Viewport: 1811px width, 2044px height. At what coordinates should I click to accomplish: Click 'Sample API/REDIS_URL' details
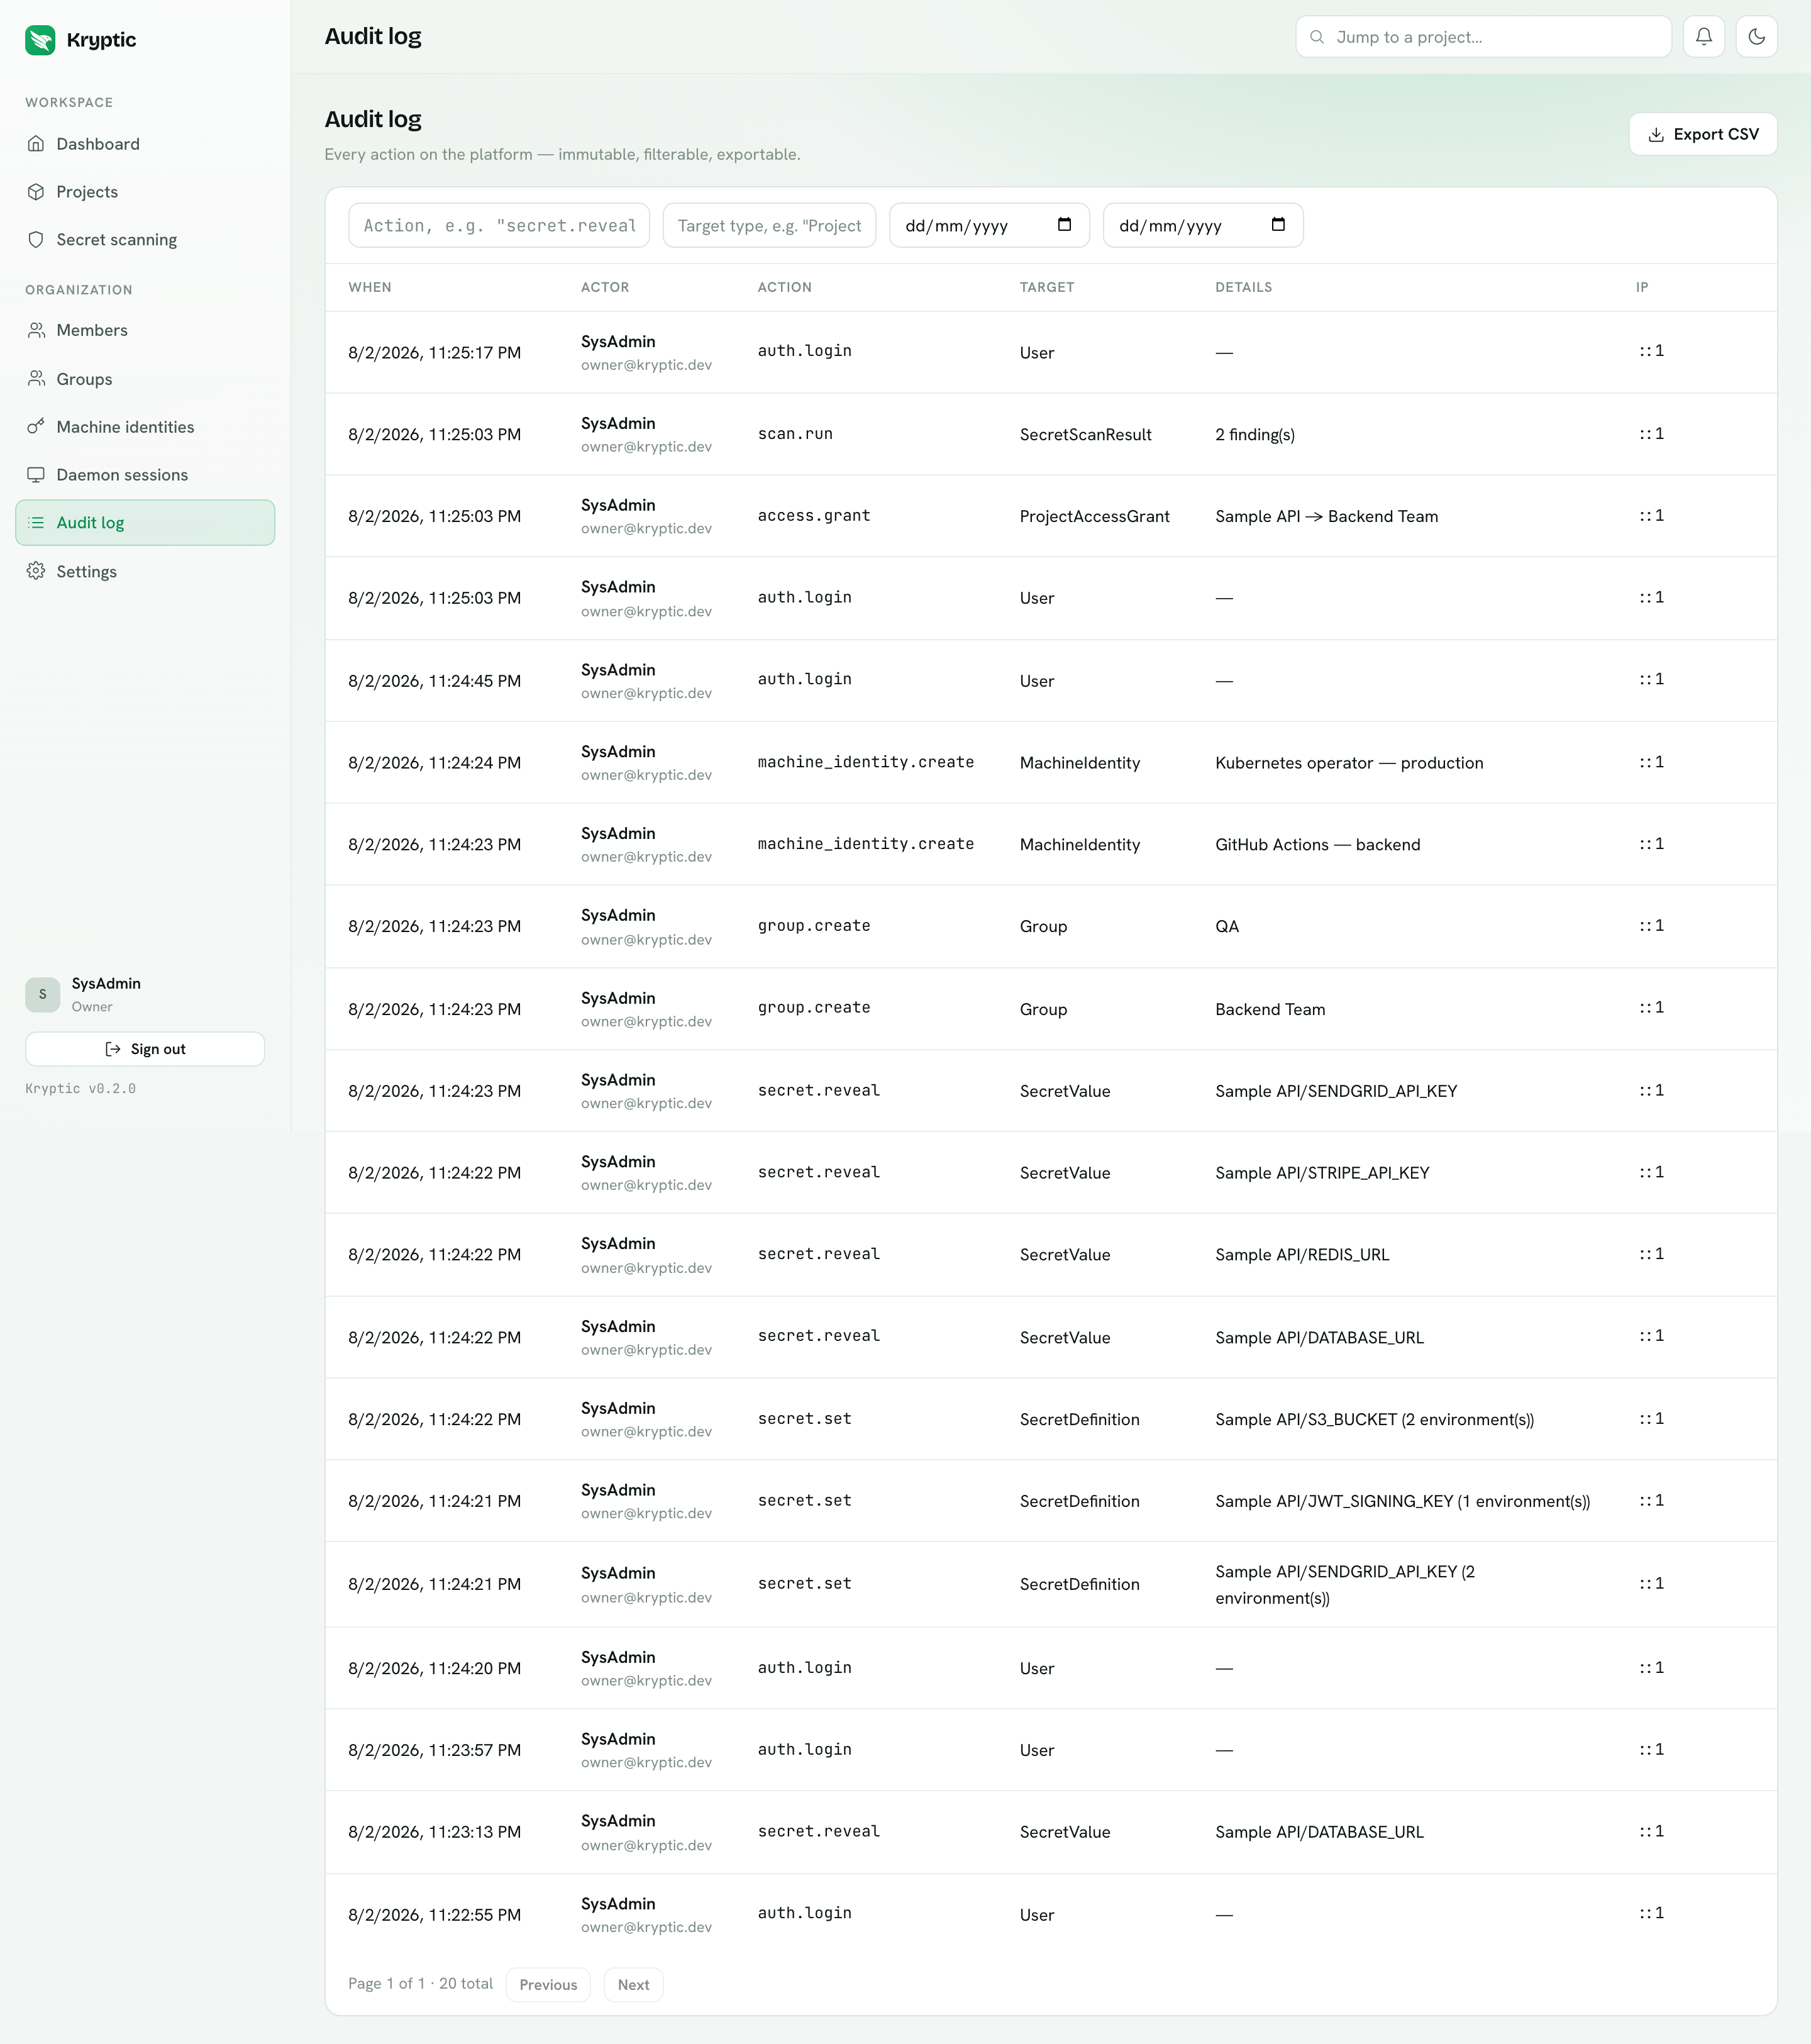click(x=1302, y=1255)
